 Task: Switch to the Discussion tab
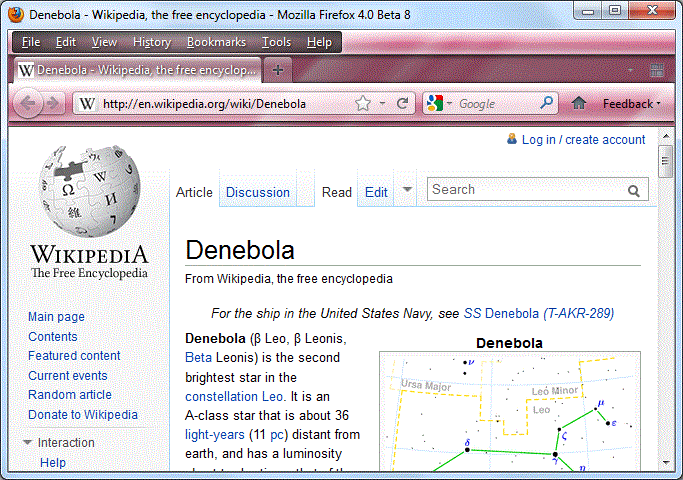point(258,192)
